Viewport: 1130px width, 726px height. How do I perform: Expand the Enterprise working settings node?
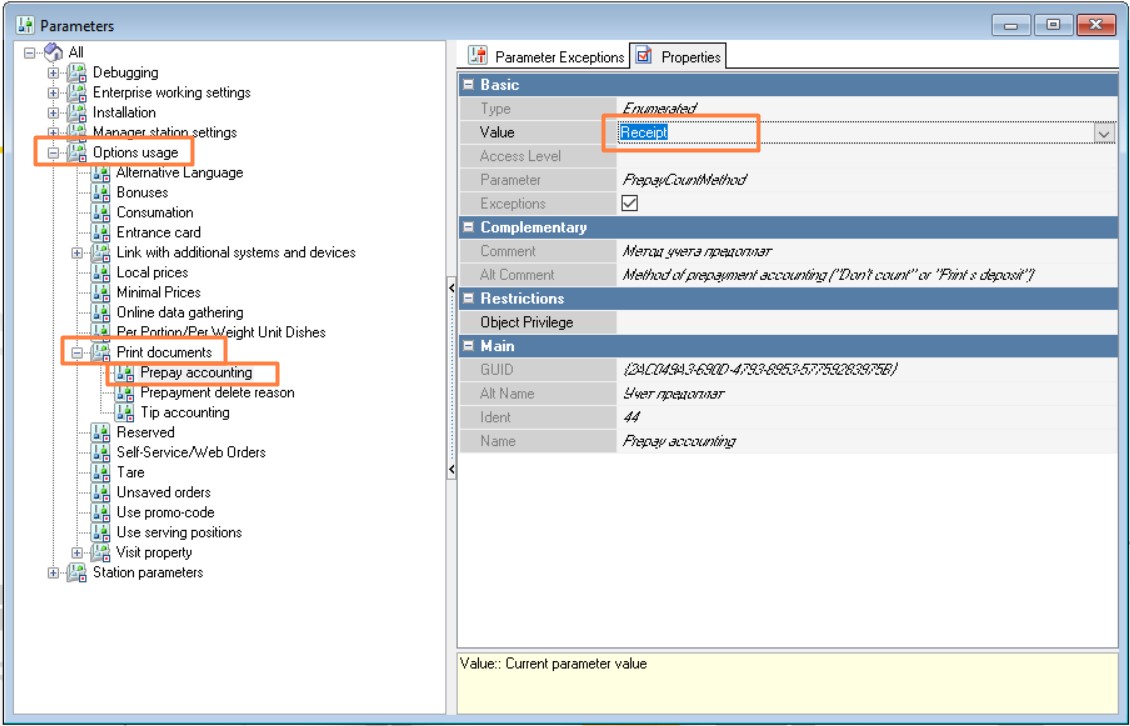pyautogui.click(x=53, y=93)
